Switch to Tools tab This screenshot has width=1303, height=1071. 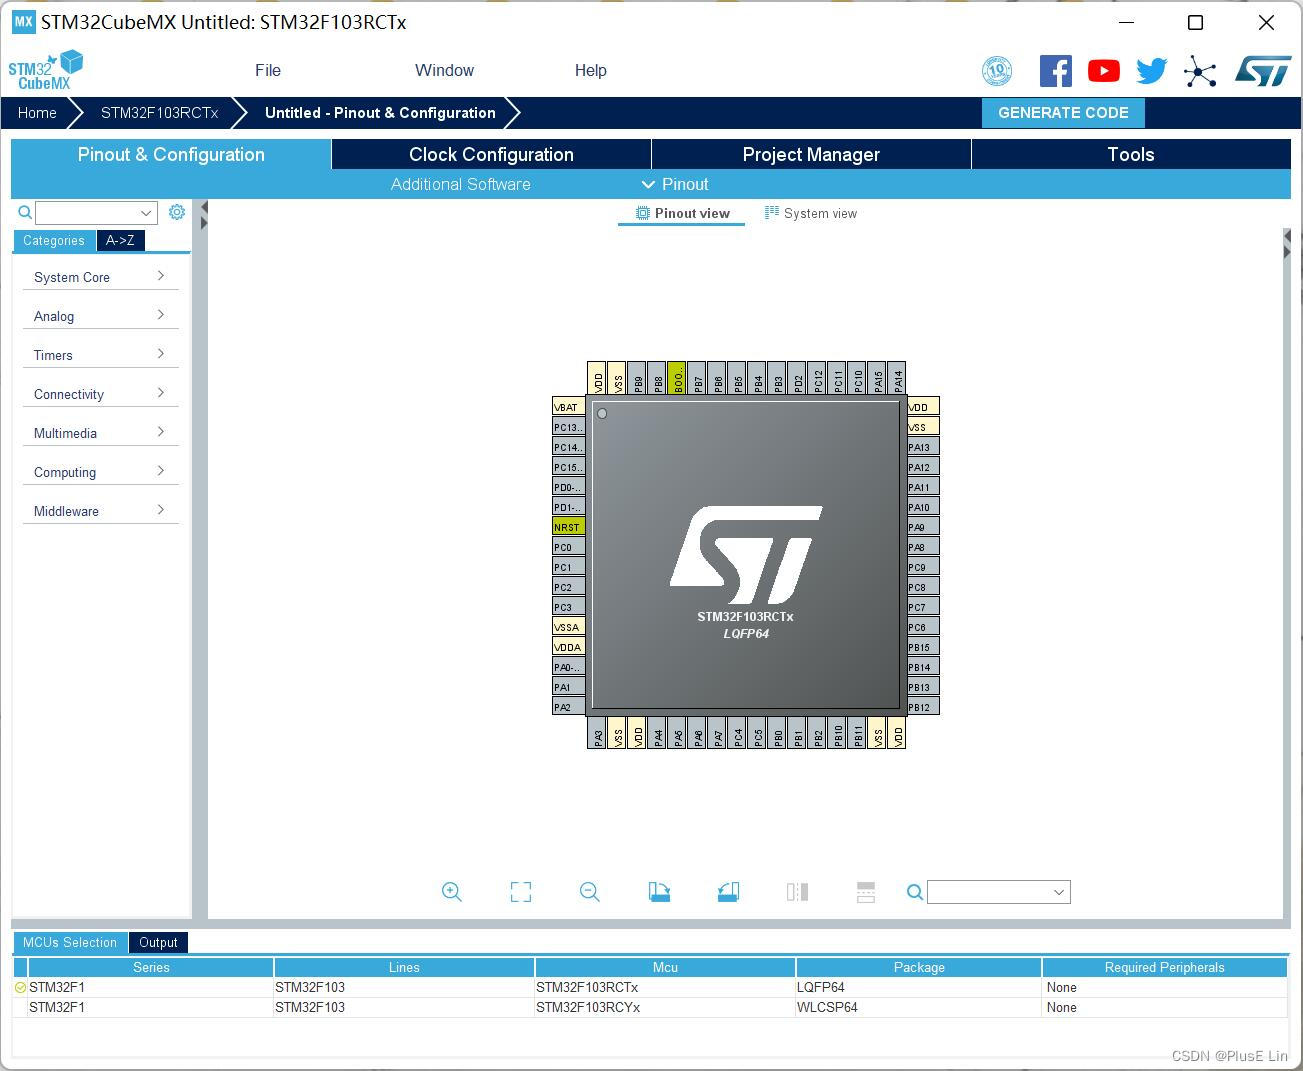coord(1131,154)
